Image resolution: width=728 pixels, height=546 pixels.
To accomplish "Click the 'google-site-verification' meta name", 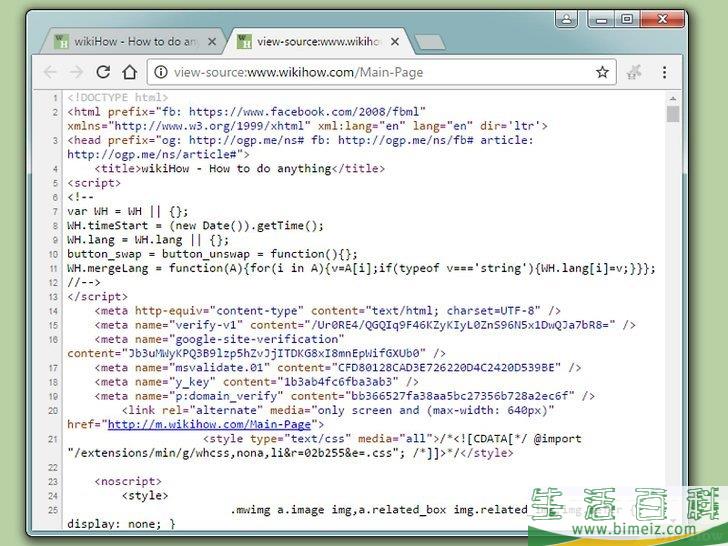I will point(256,339).
